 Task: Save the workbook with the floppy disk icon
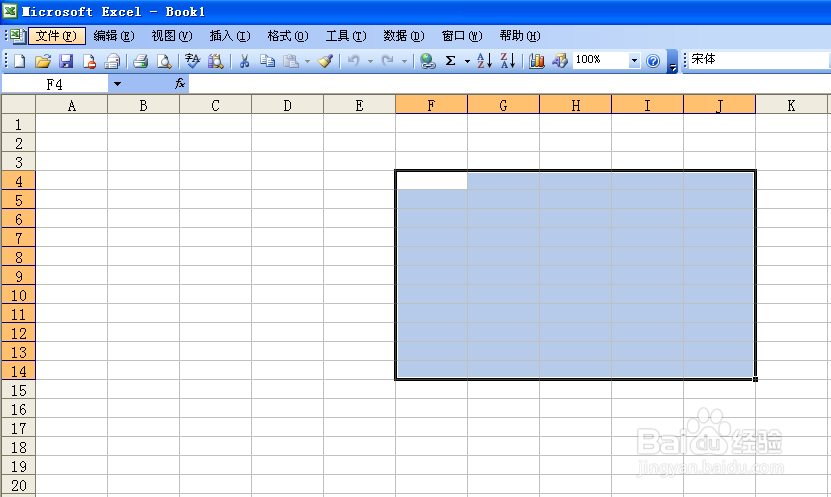pos(66,61)
